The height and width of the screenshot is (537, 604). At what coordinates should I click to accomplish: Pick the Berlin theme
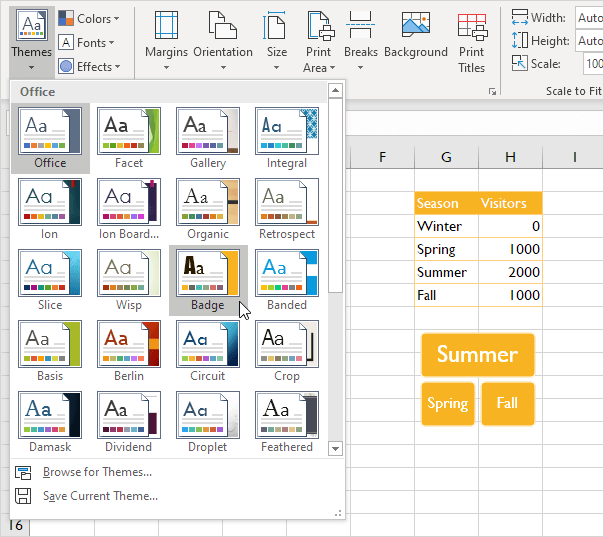coord(128,344)
